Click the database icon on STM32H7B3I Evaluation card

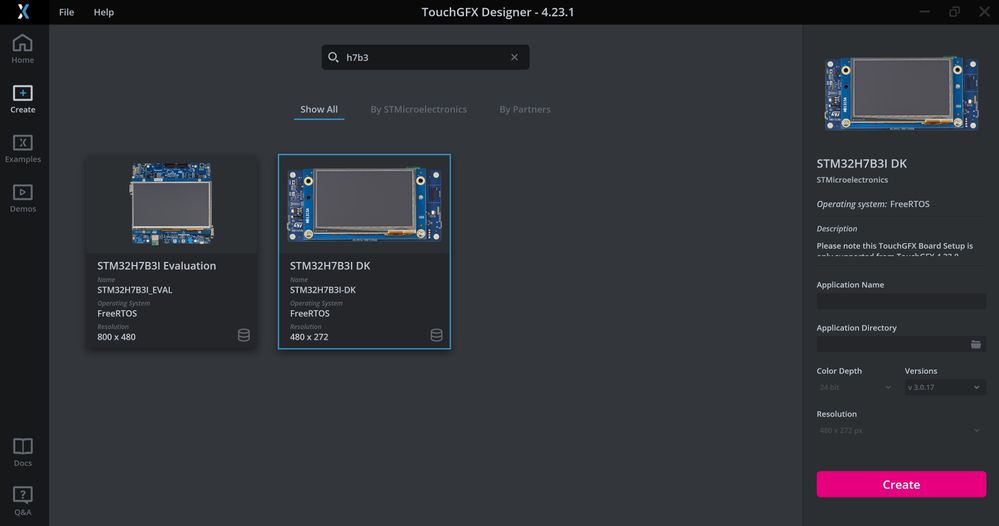pos(243,335)
